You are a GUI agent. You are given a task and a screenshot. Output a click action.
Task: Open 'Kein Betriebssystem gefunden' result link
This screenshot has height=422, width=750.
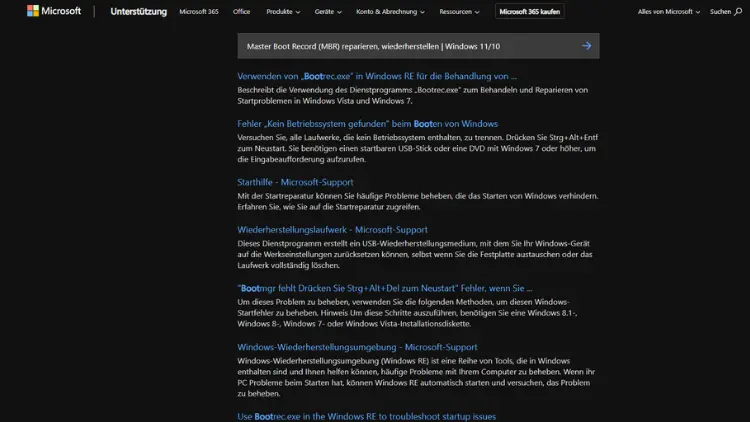367,123
